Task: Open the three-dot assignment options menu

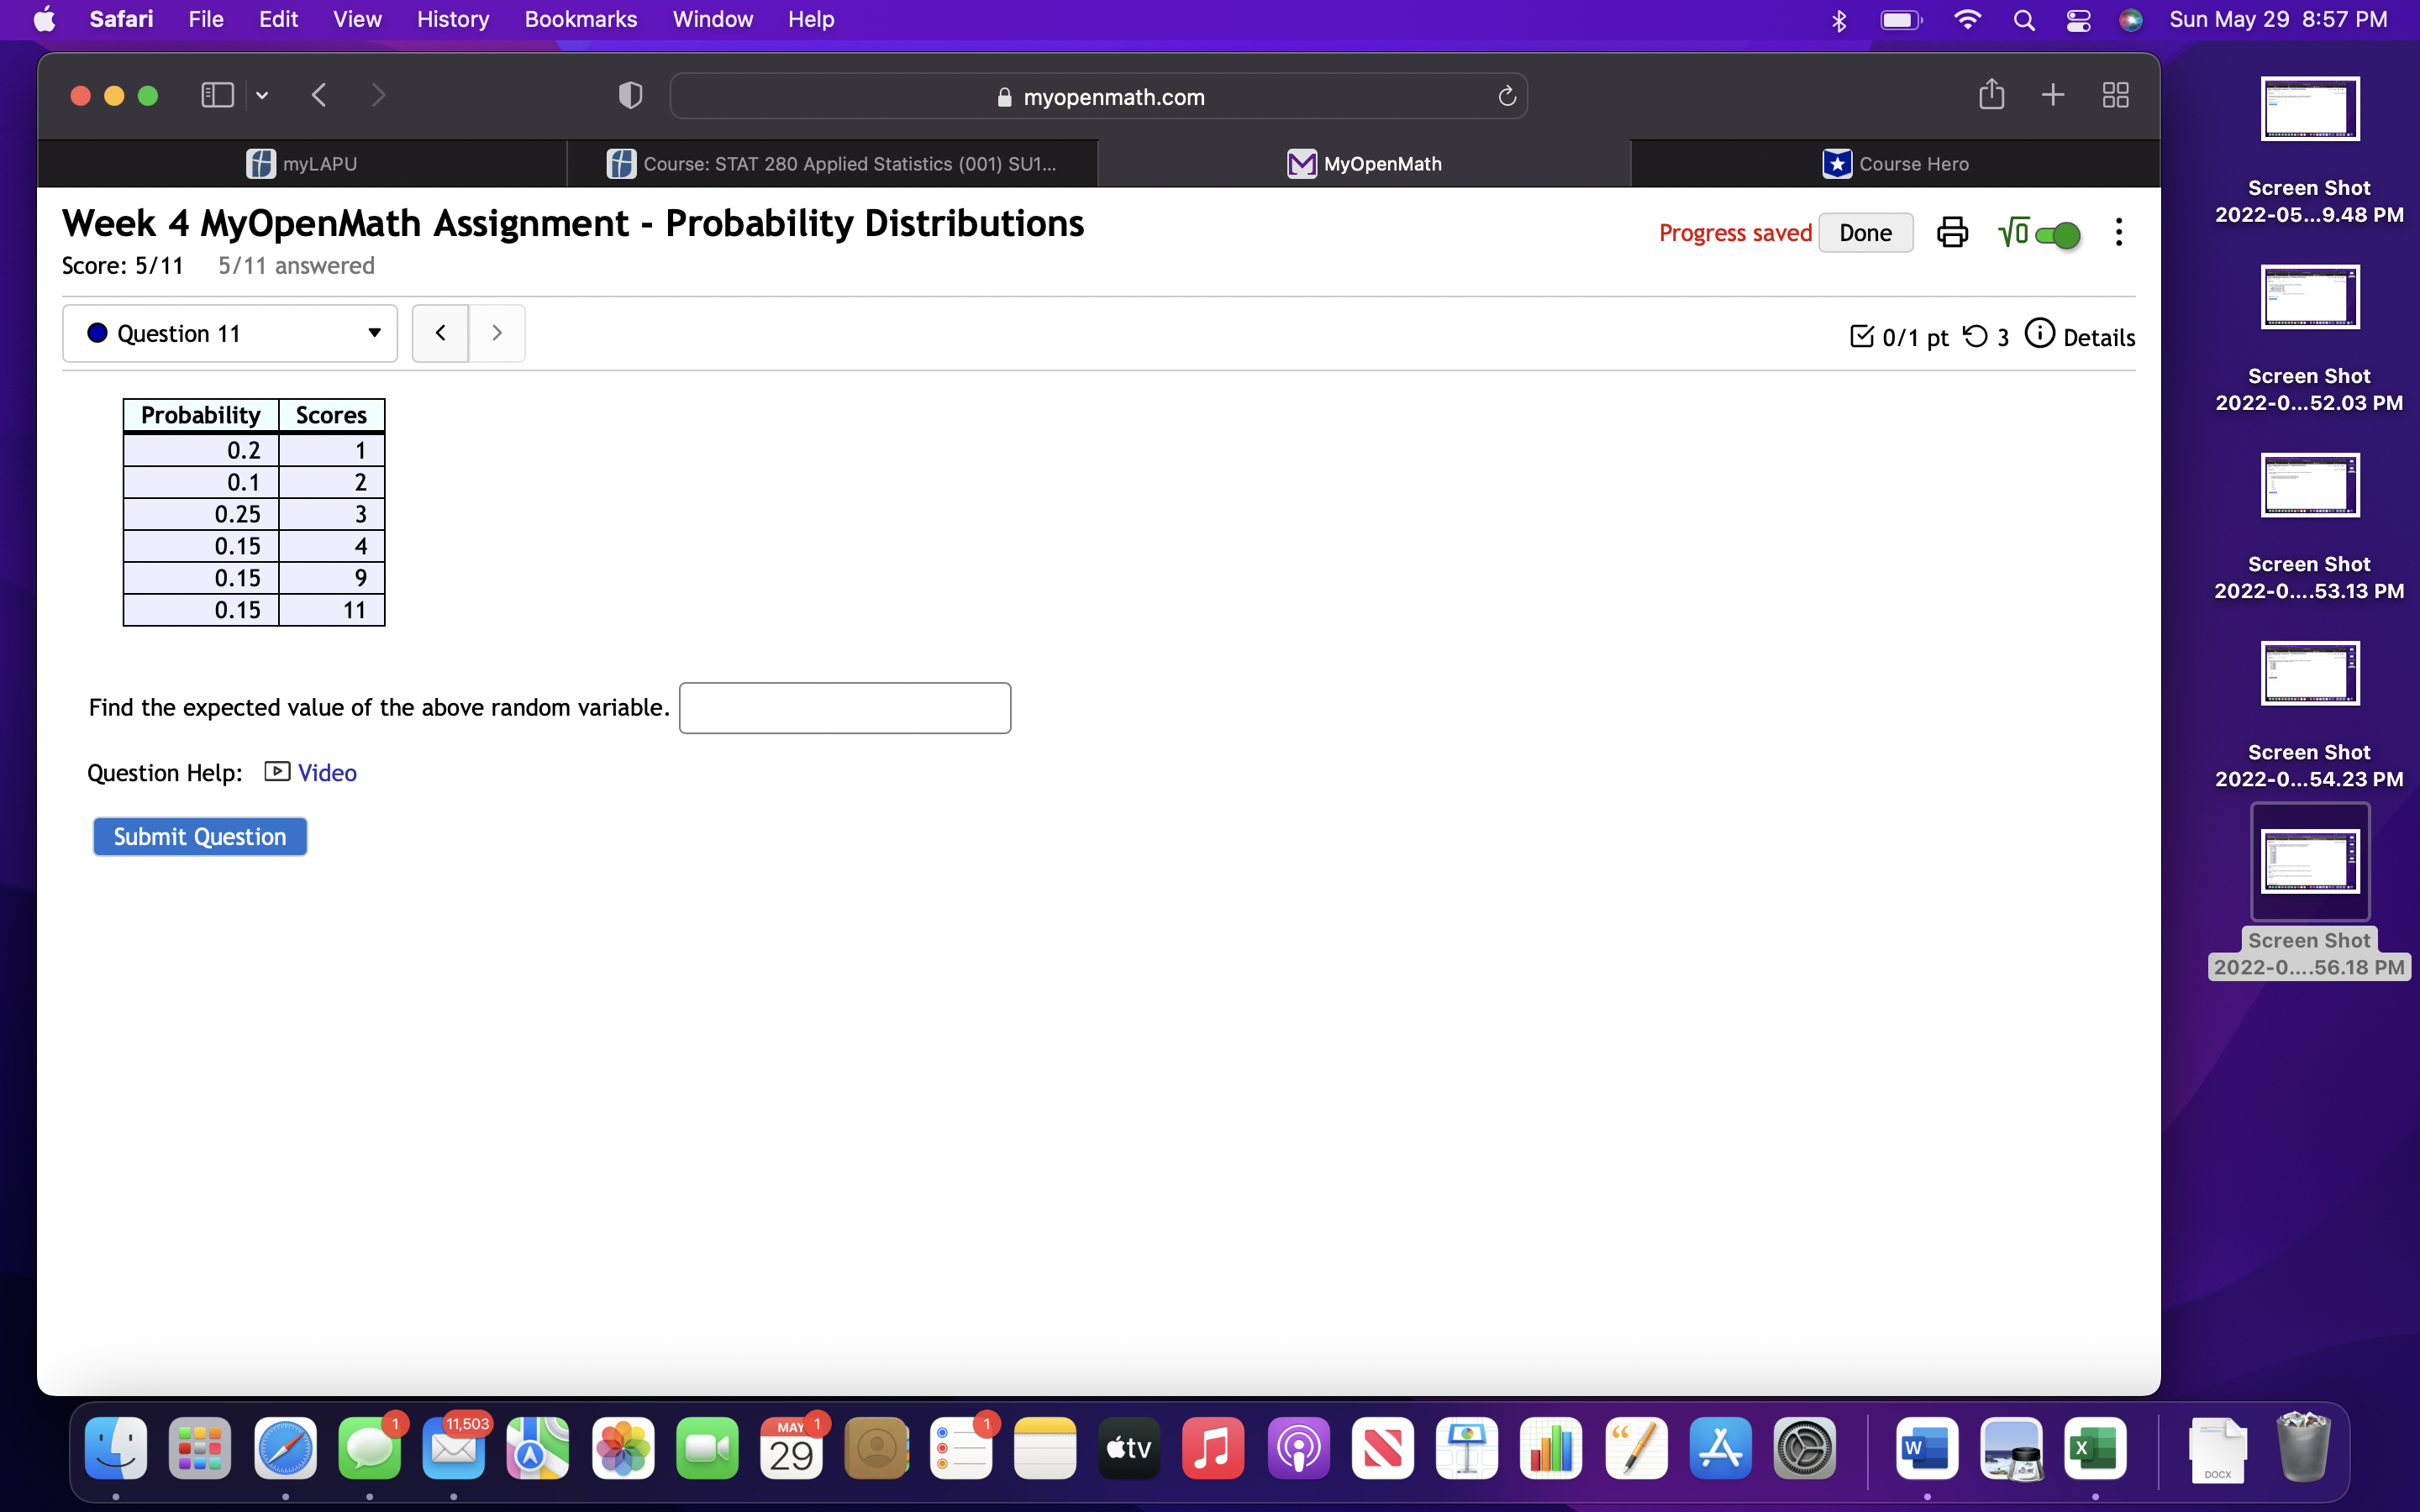Action: [2118, 233]
